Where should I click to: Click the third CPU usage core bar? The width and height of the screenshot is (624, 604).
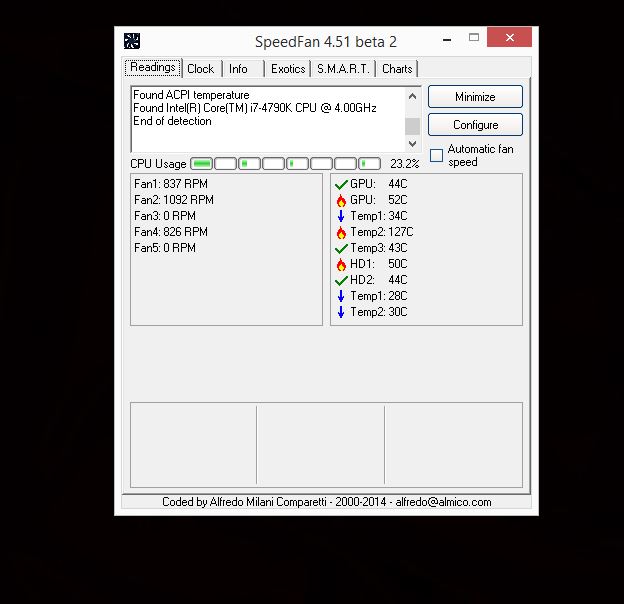[250, 164]
